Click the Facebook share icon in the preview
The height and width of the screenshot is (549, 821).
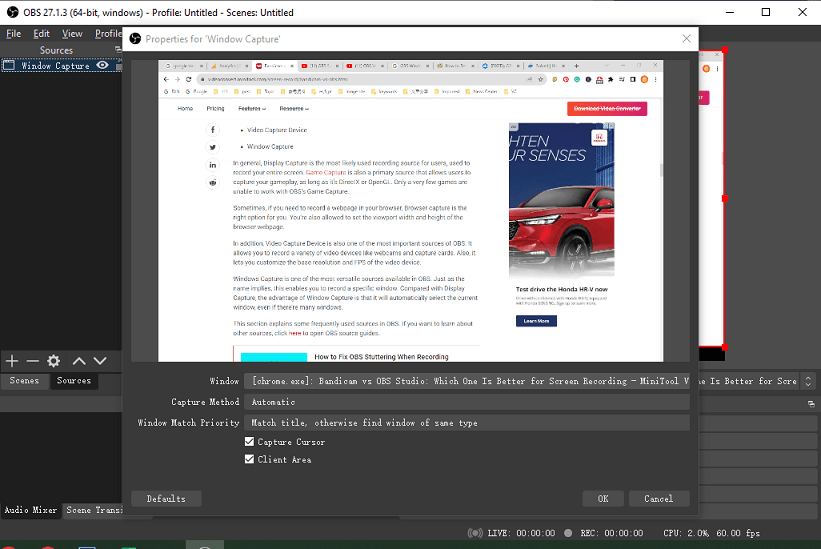[213, 129]
